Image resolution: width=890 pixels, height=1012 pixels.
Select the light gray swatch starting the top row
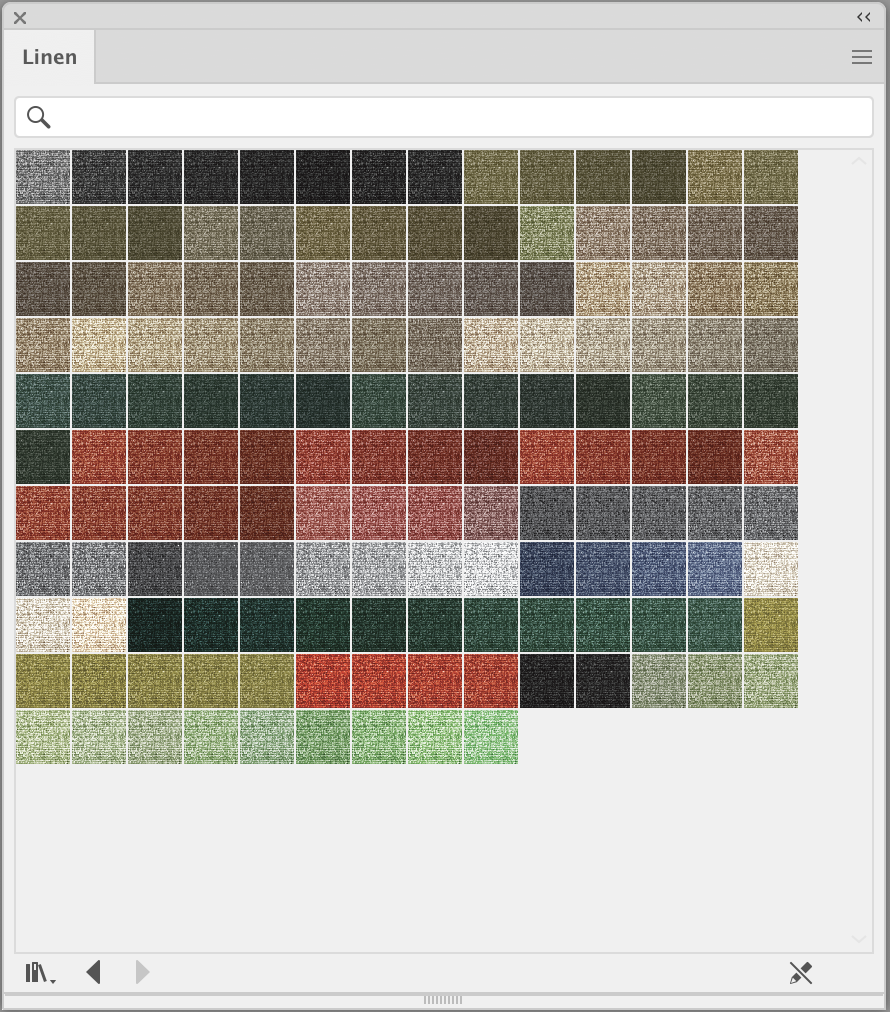click(43, 177)
